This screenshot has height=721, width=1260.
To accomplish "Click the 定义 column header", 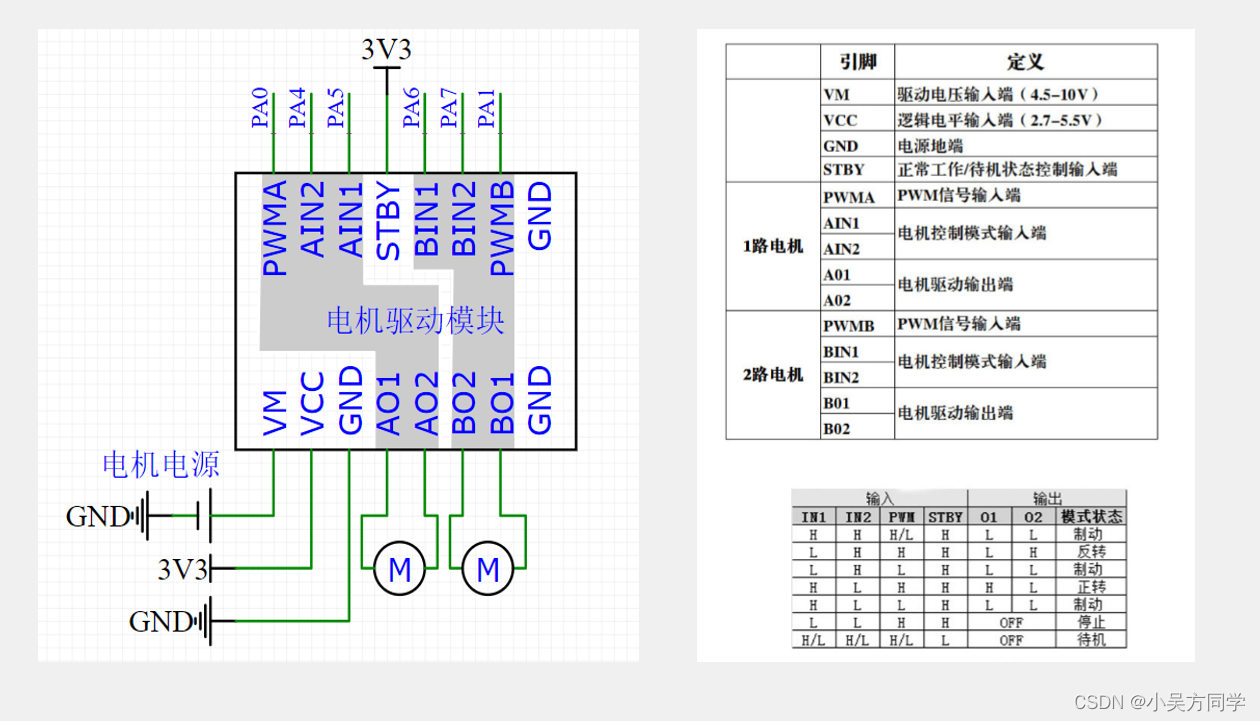I will 1024,61.
